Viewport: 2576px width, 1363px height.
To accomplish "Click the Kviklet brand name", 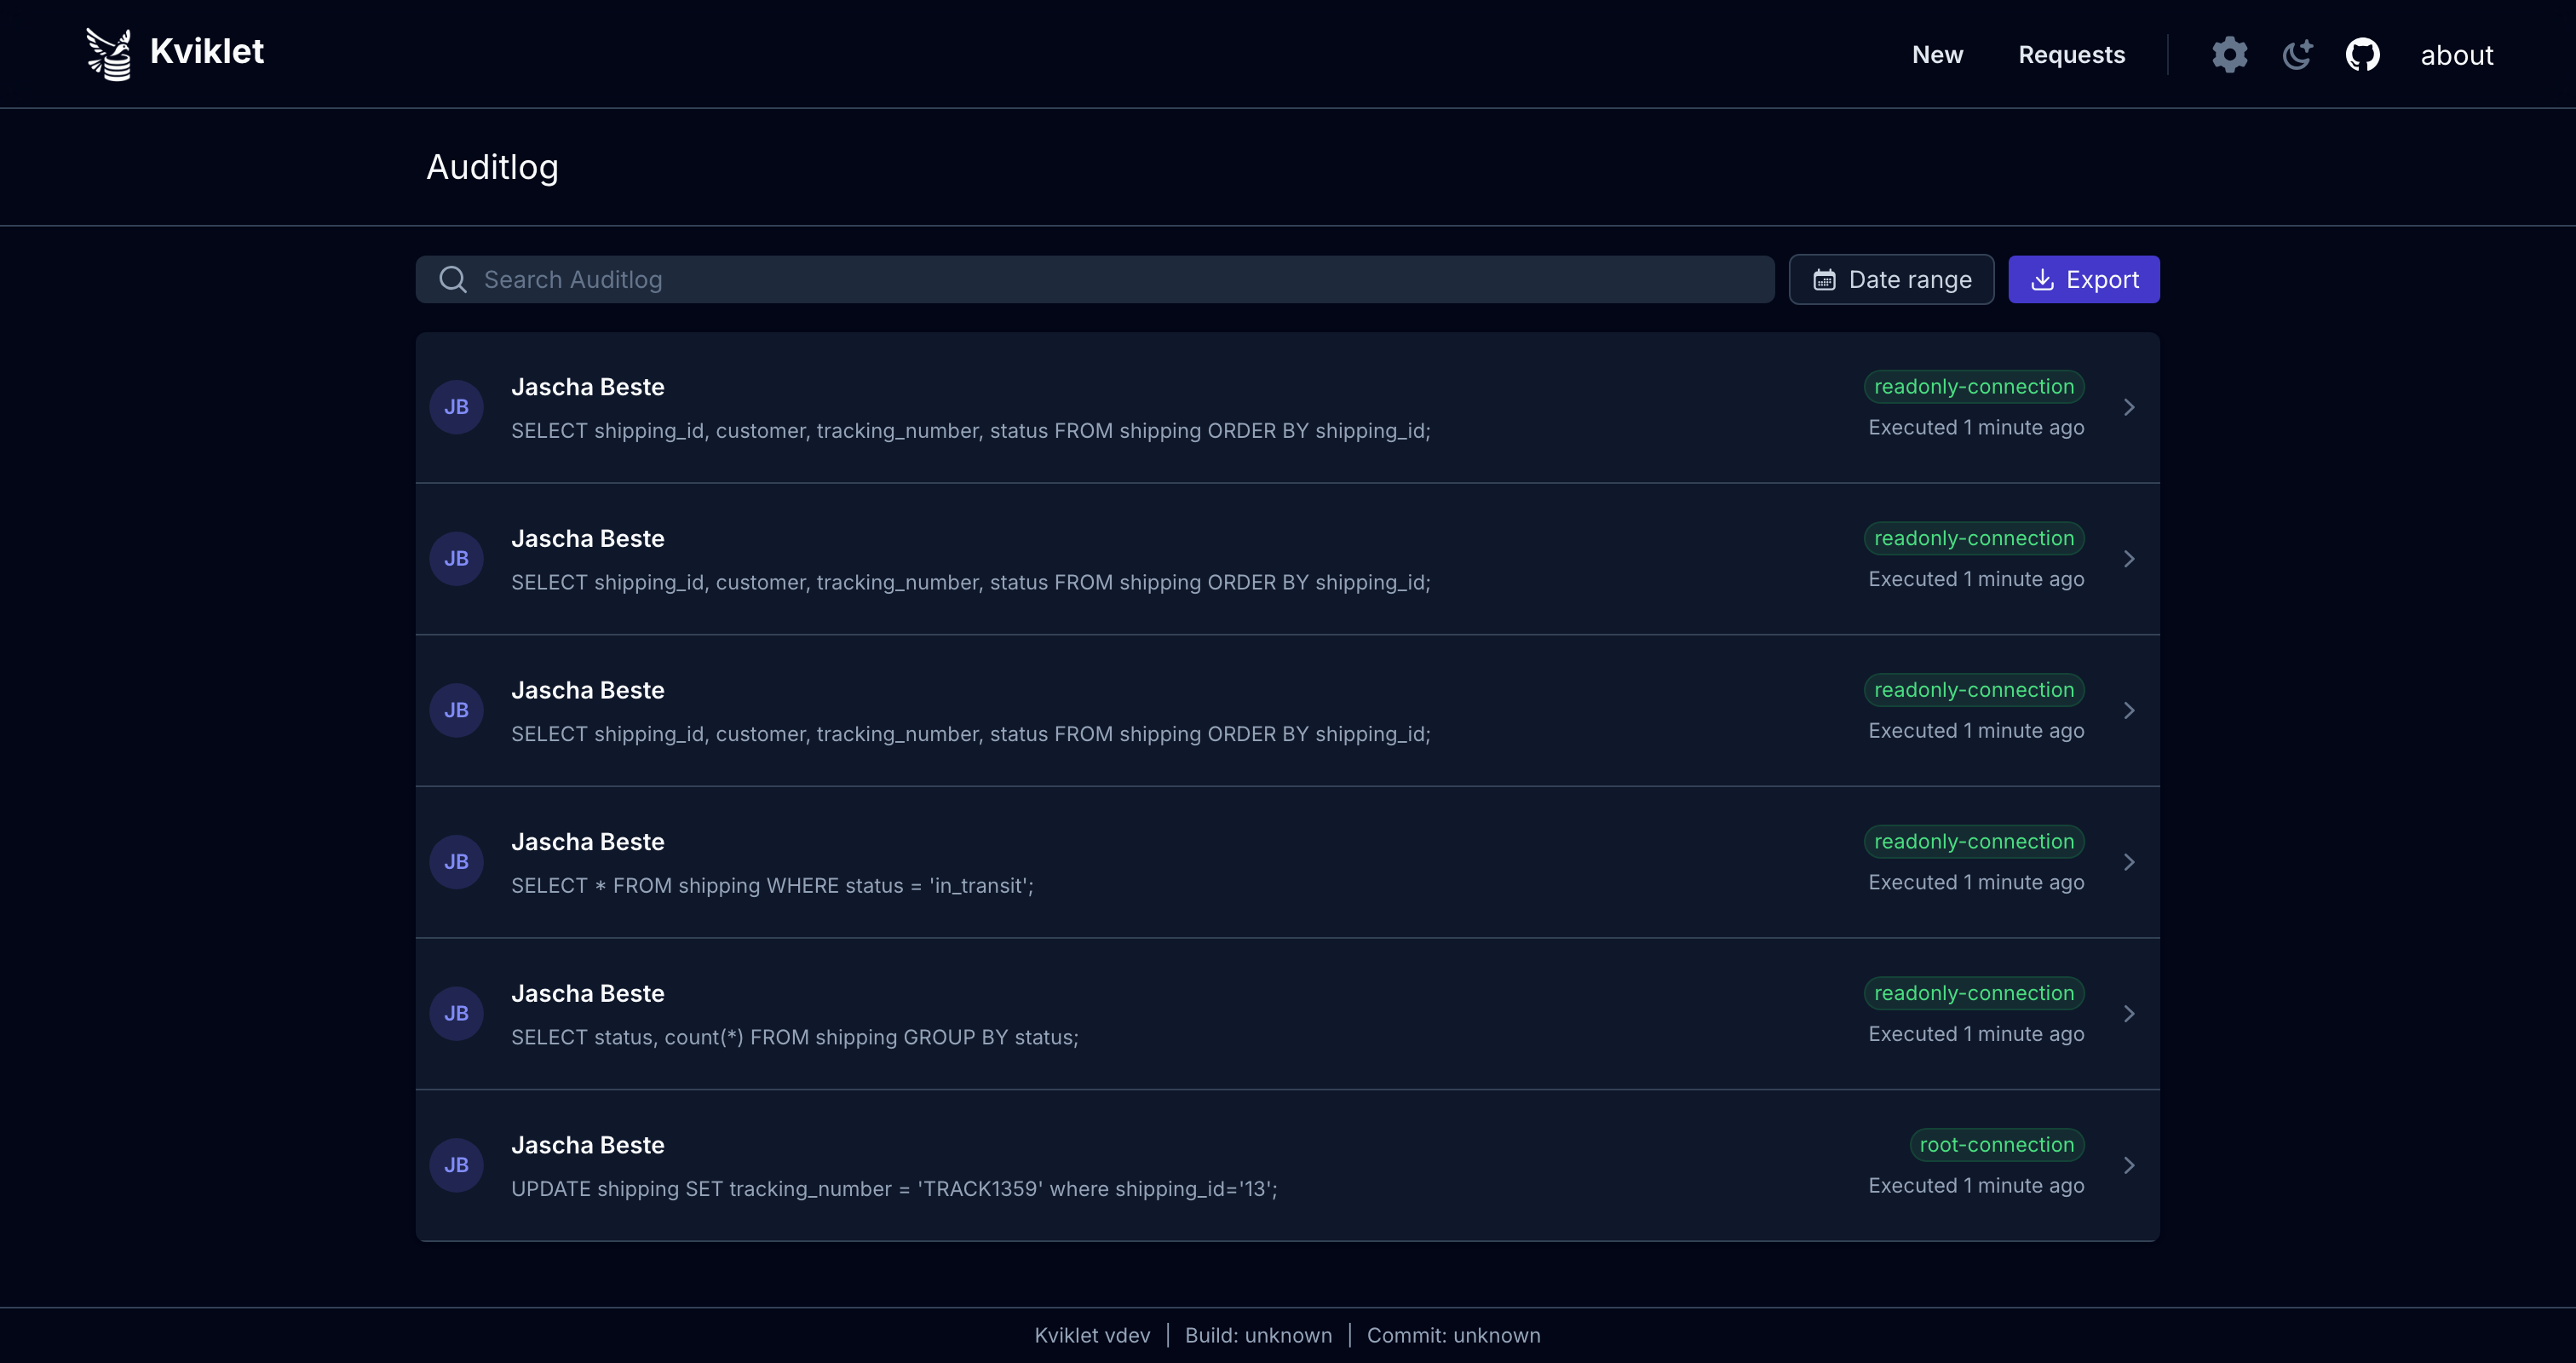I will pyautogui.click(x=207, y=51).
